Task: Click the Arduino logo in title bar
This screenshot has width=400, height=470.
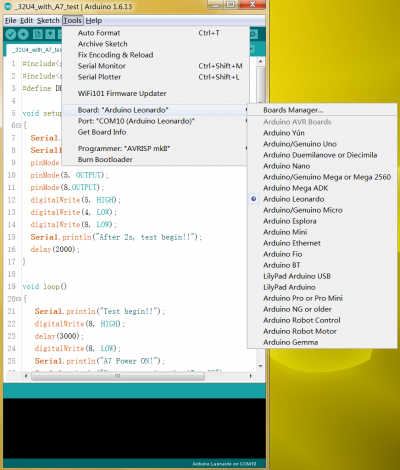Action: 8,6
